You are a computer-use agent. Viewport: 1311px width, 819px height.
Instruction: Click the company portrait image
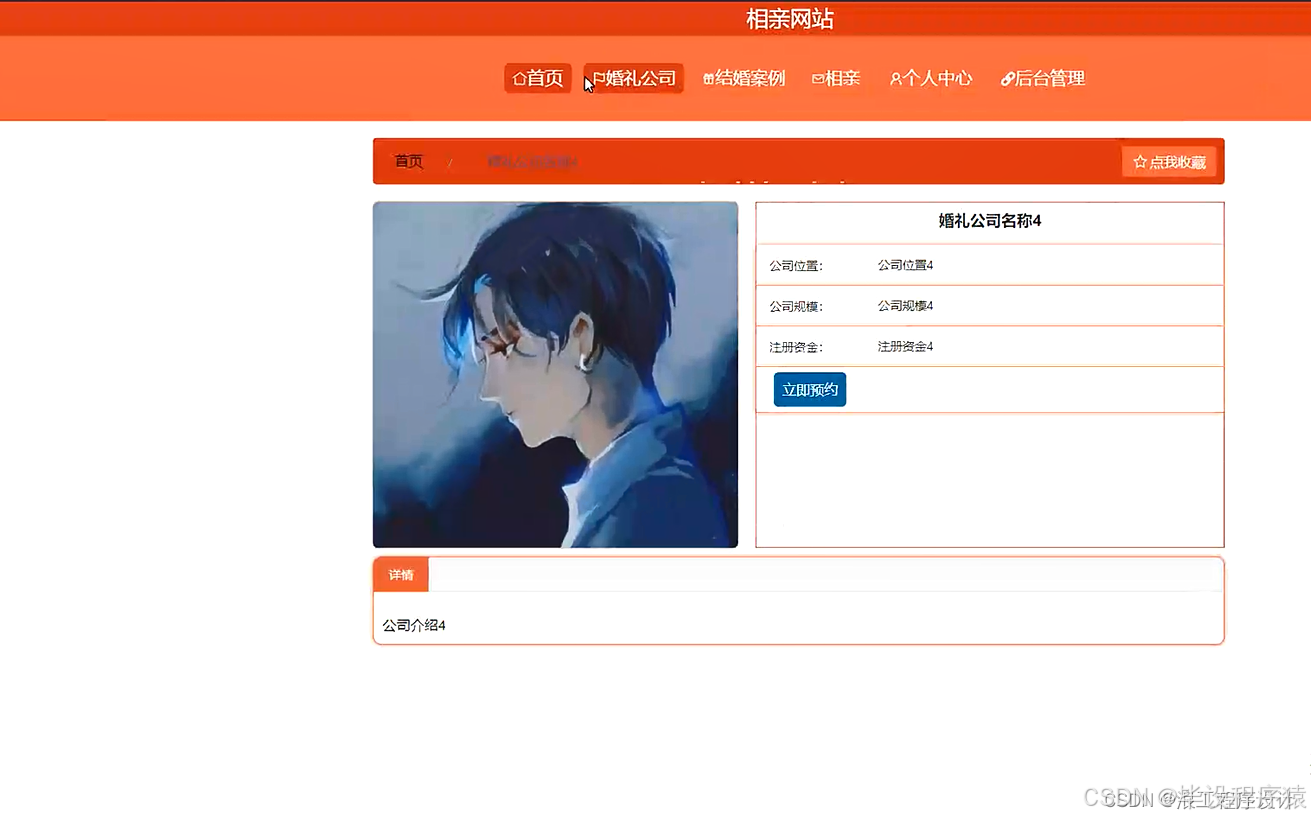pyautogui.click(x=555, y=375)
